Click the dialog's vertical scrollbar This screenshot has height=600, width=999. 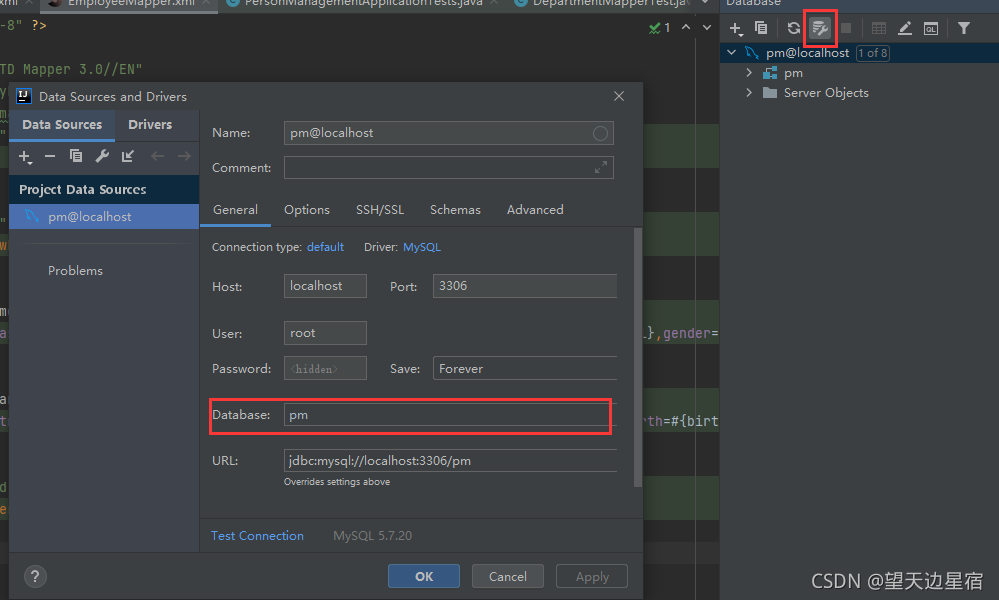click(637, 357)
